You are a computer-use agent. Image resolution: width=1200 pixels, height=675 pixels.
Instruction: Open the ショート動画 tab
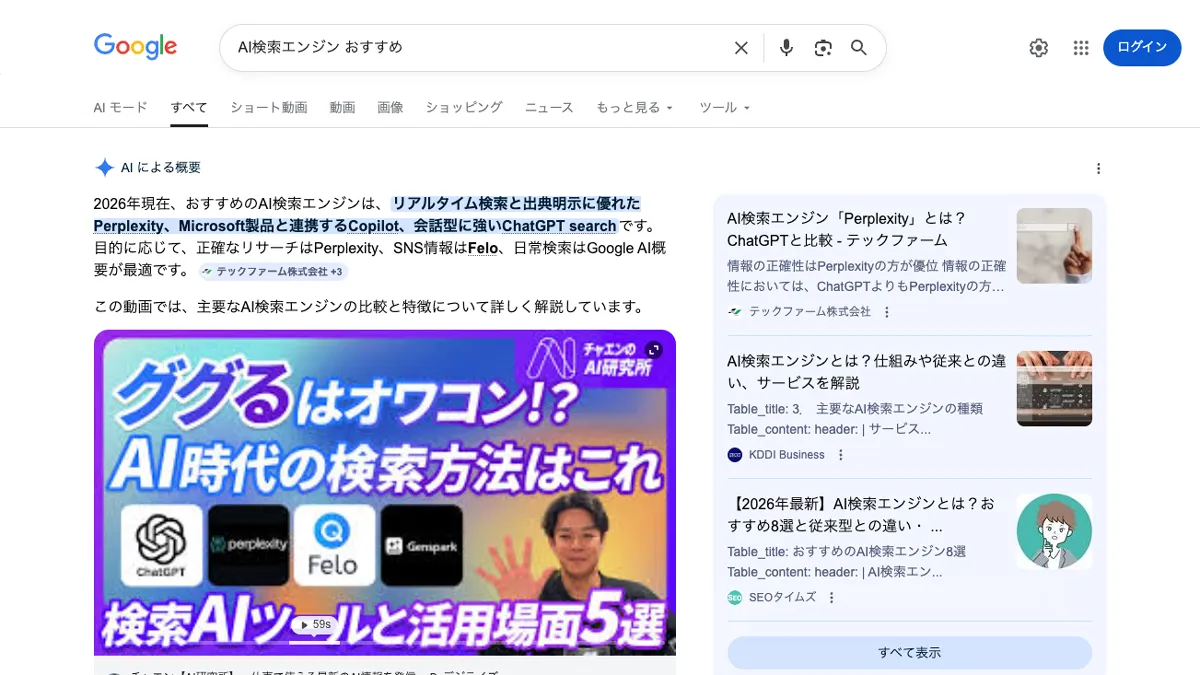pyautogui.click(x=269, y=107)
